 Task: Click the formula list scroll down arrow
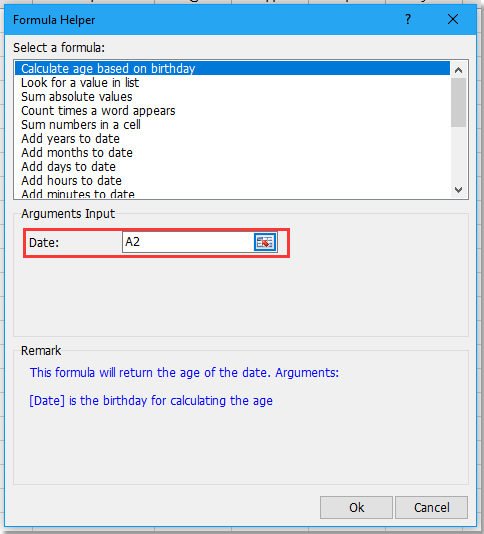(458, 189)
